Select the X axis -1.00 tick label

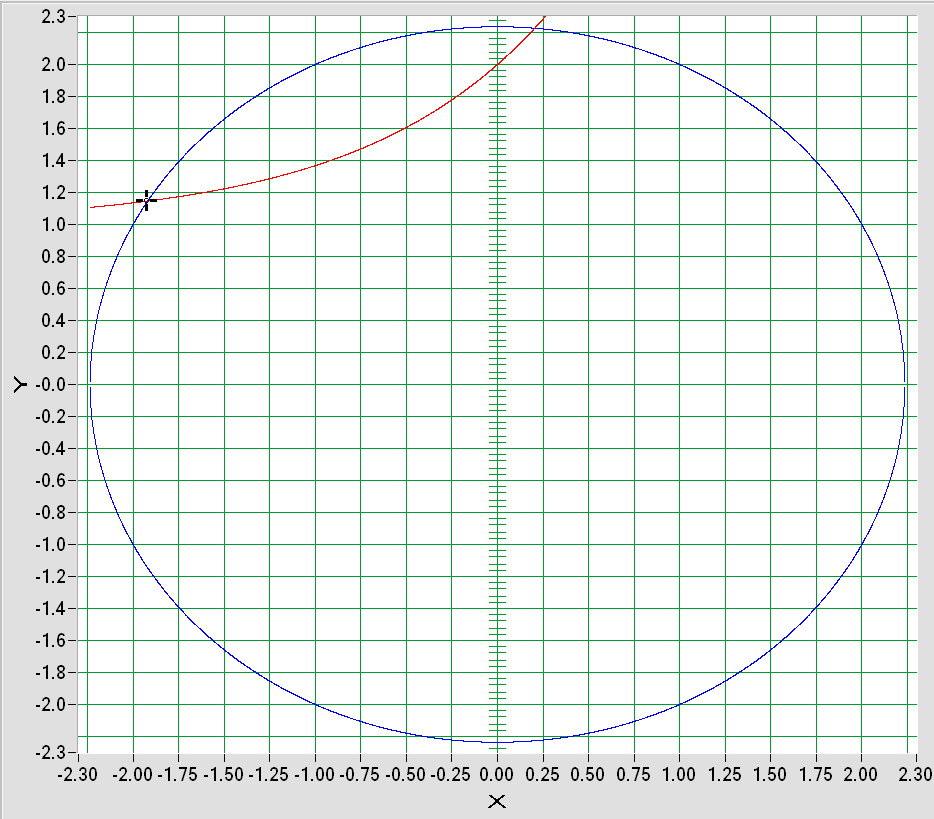tap(315, 774)
